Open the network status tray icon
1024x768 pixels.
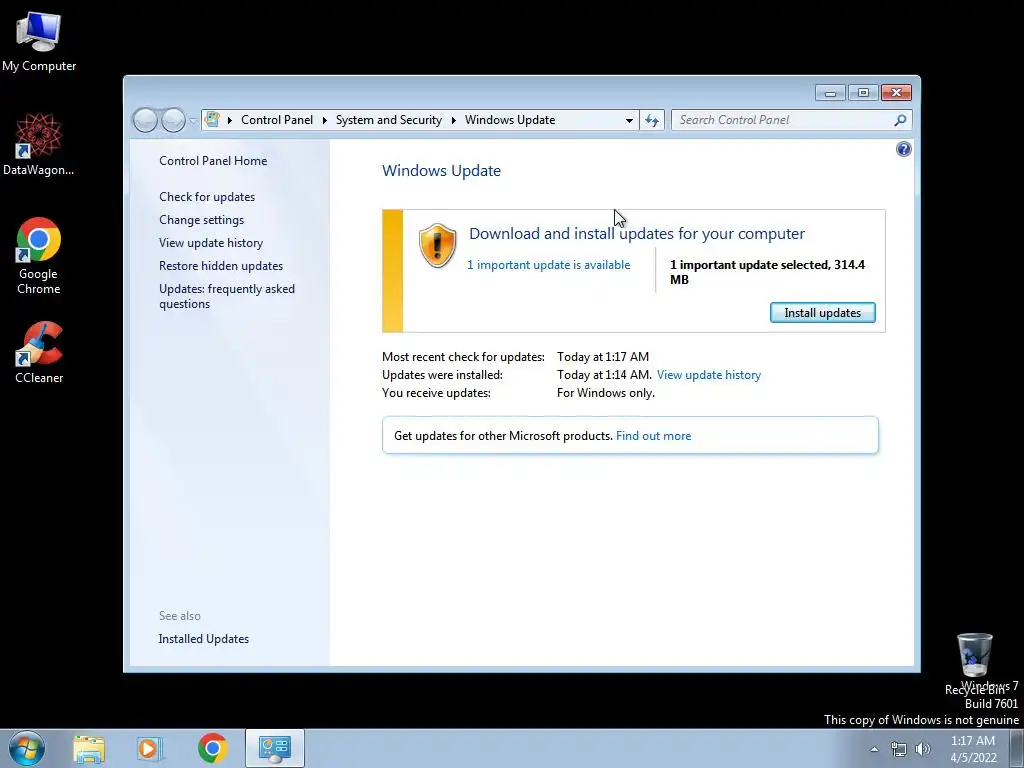(x=899, y=750)
